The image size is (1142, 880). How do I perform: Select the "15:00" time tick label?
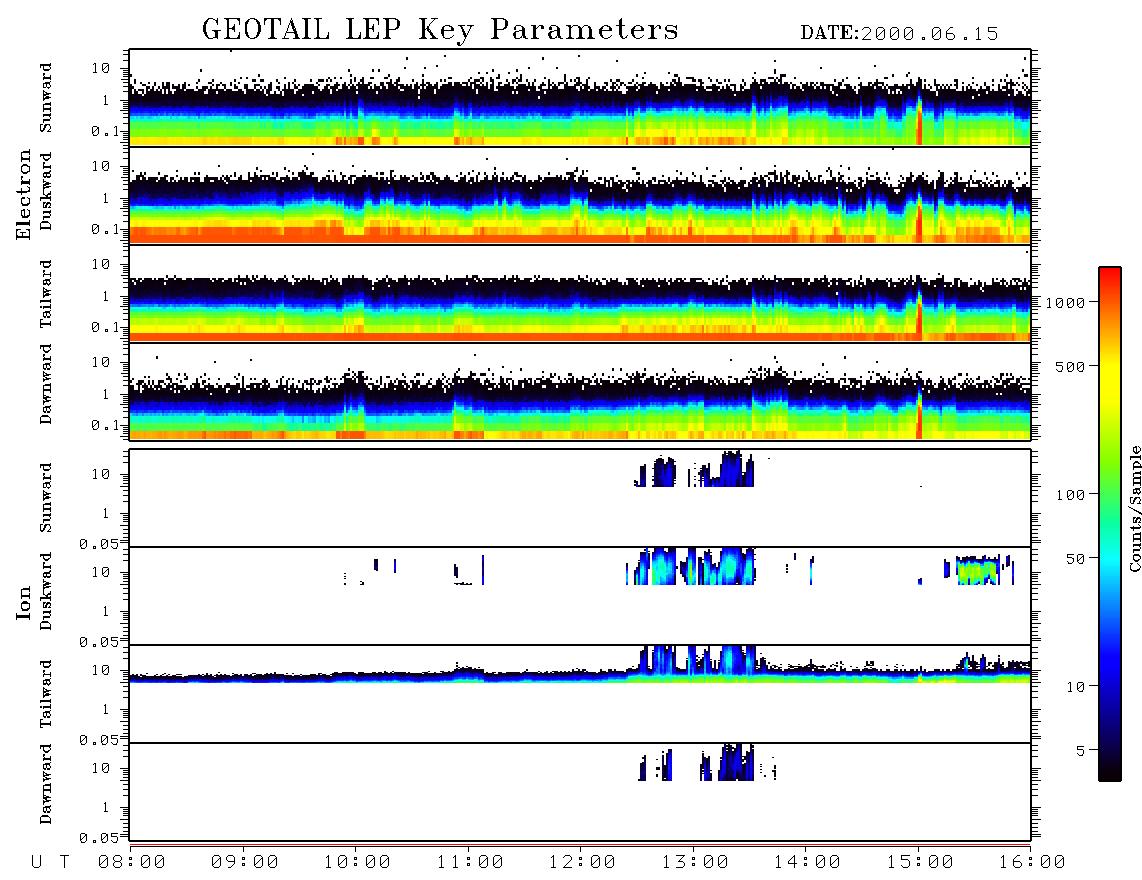coord(921,863)
